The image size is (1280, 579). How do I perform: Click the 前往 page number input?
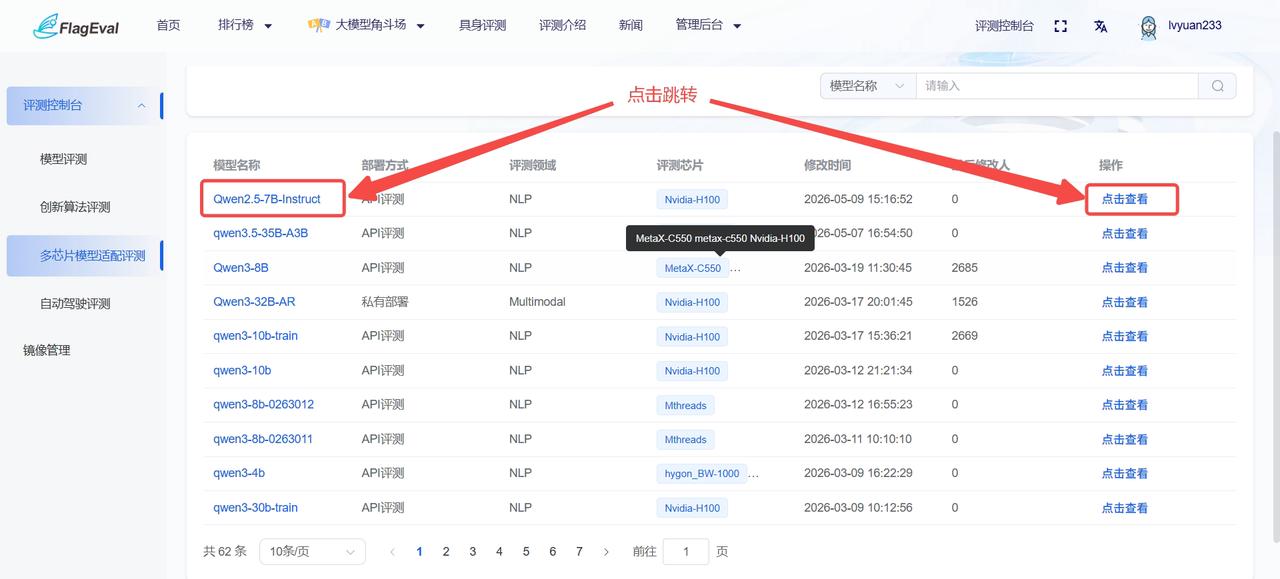(x=685, y=551)
